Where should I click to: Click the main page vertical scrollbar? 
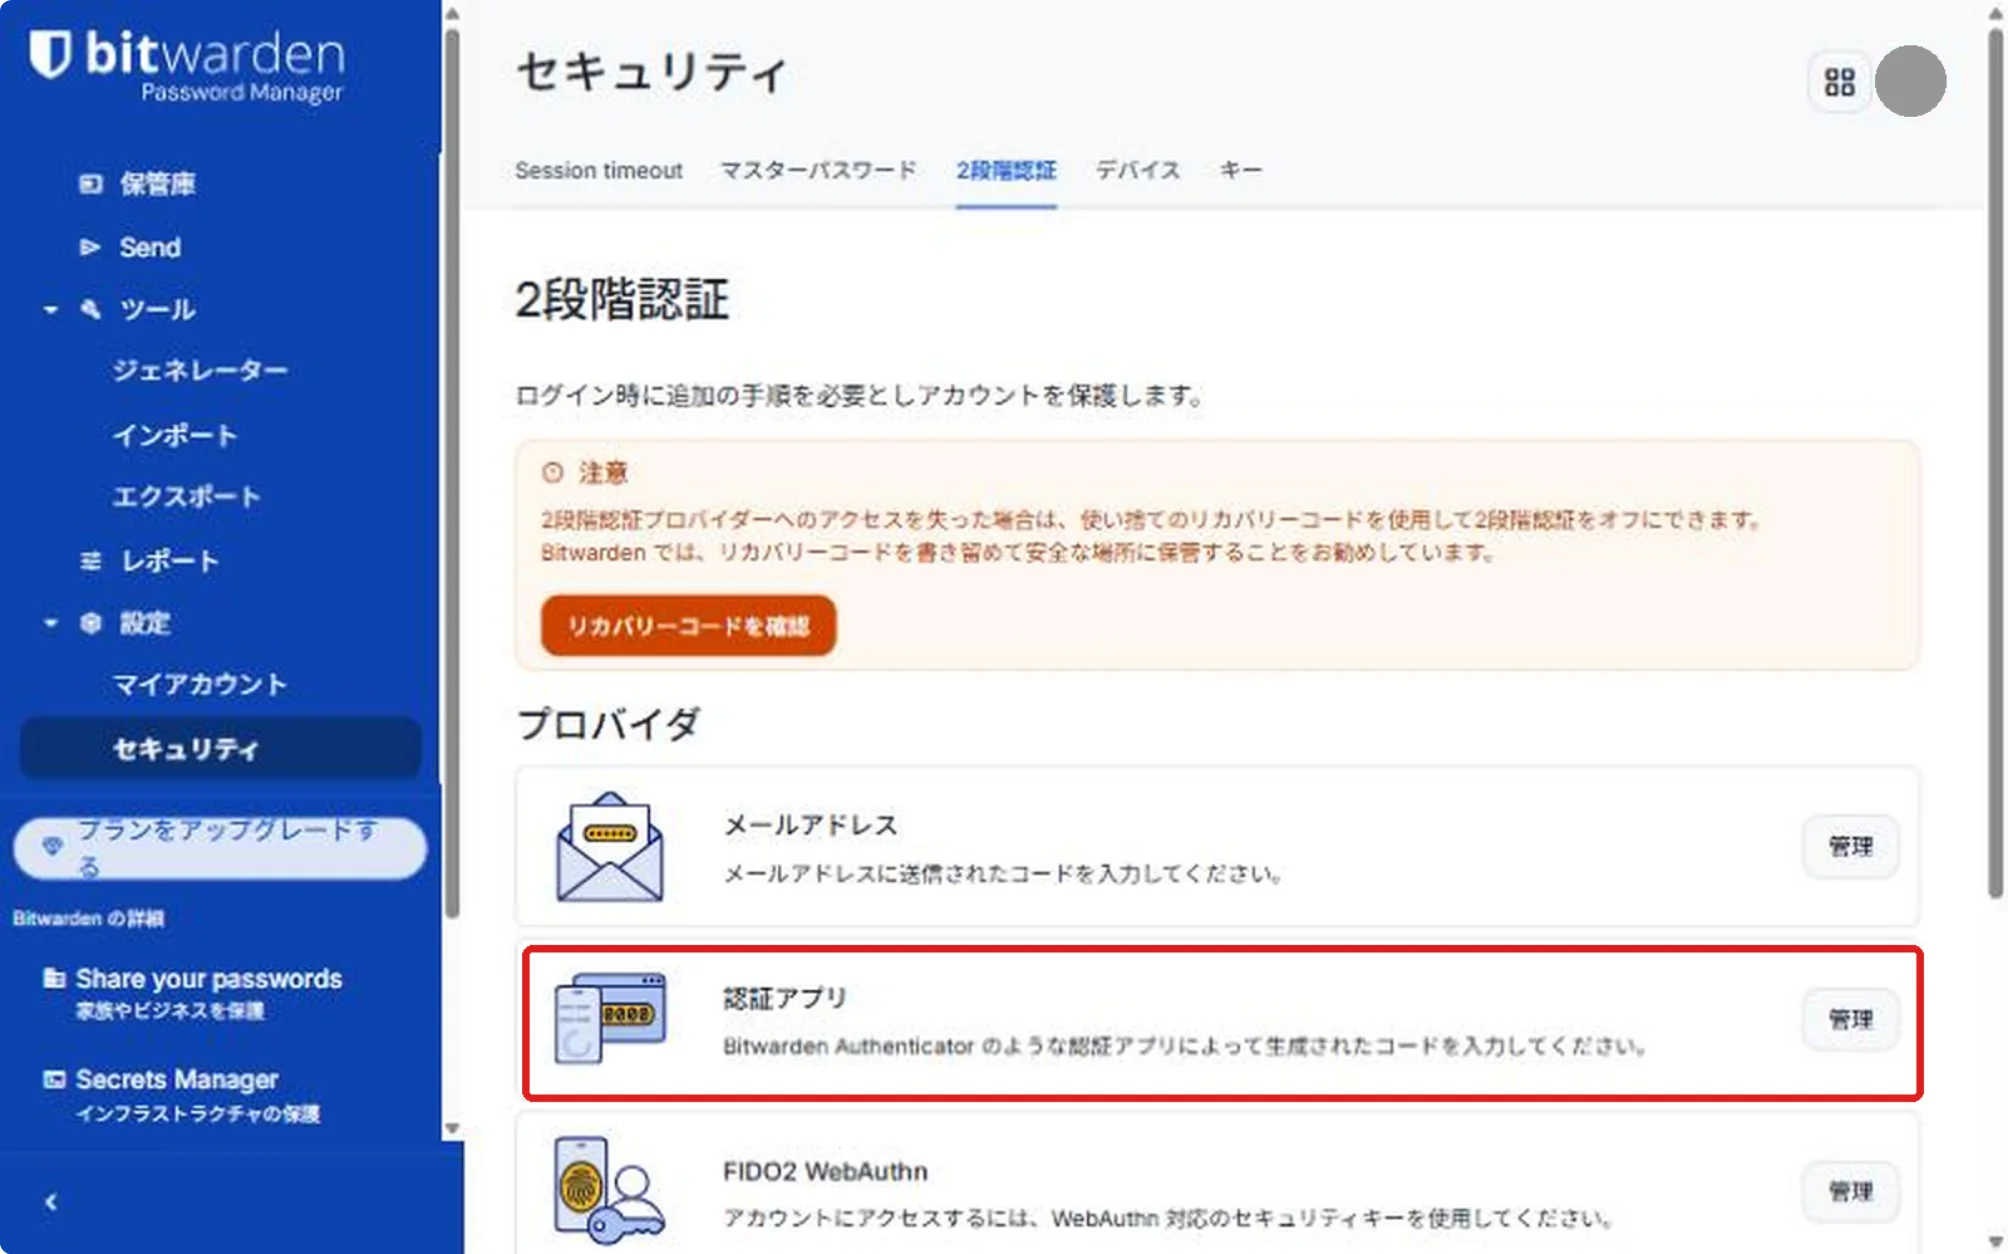(x=1995, y=462)
